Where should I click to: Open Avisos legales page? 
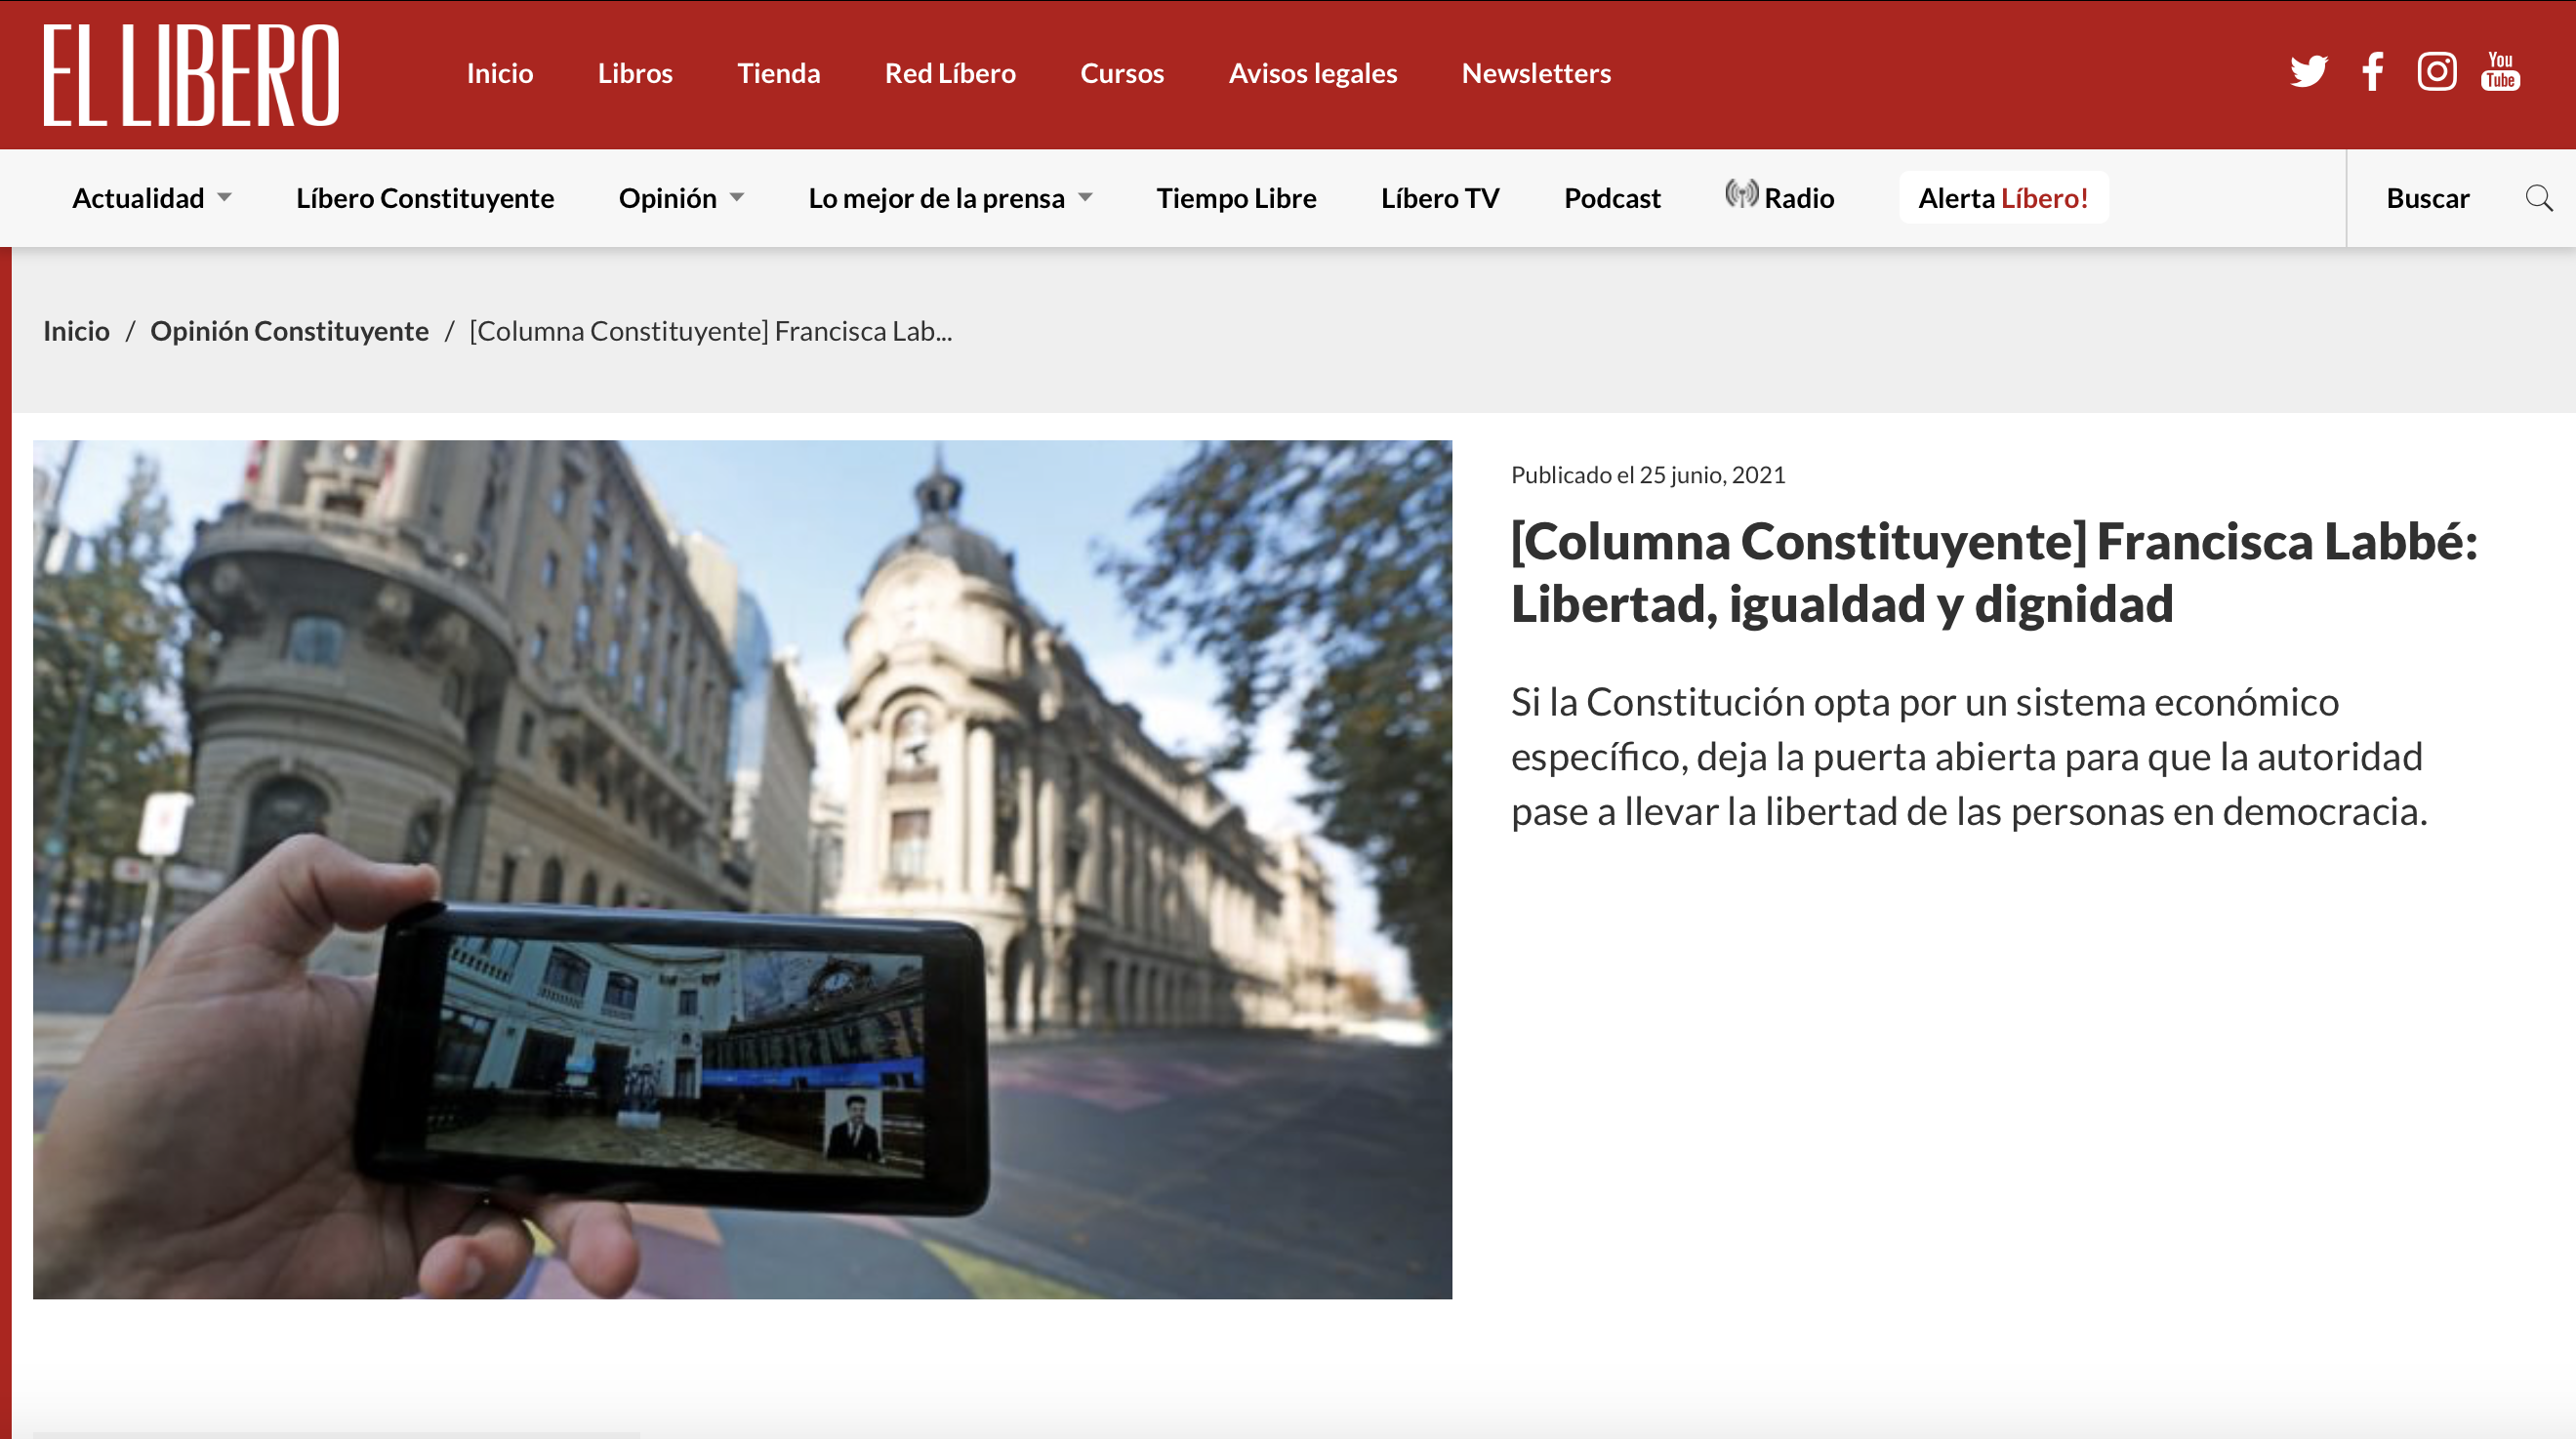(1313, 73)
